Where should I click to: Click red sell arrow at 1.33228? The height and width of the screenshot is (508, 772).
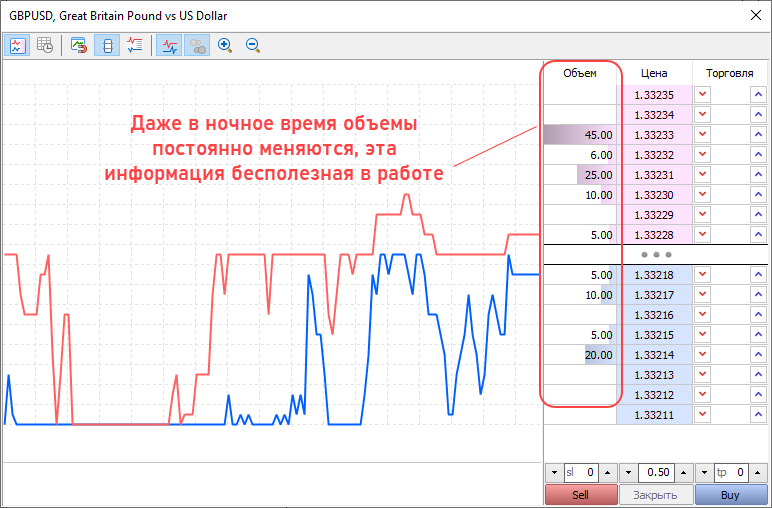703,235
